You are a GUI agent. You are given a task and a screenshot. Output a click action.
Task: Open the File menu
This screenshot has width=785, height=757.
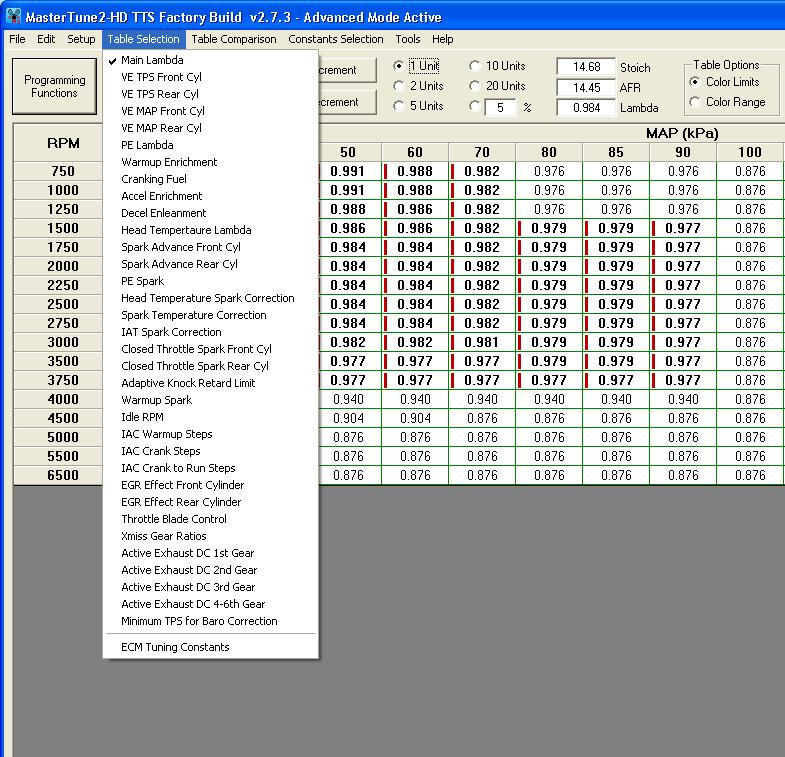(x=17, y=39)
